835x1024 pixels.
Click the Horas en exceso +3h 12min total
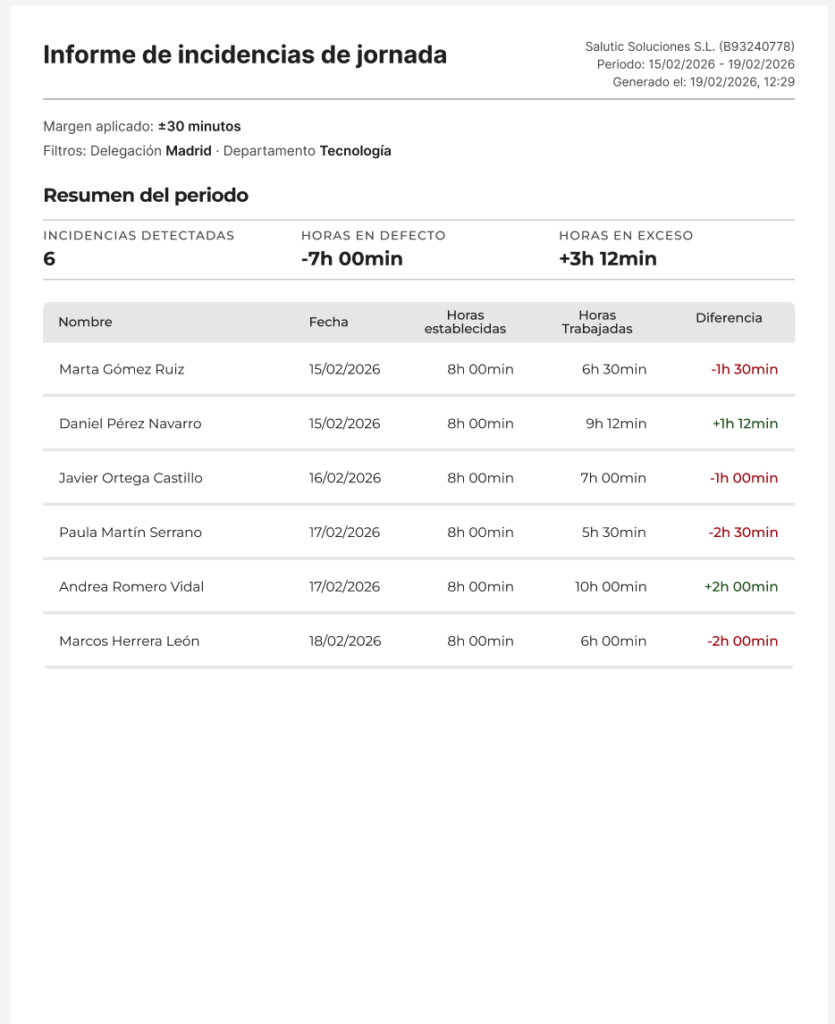608,259
